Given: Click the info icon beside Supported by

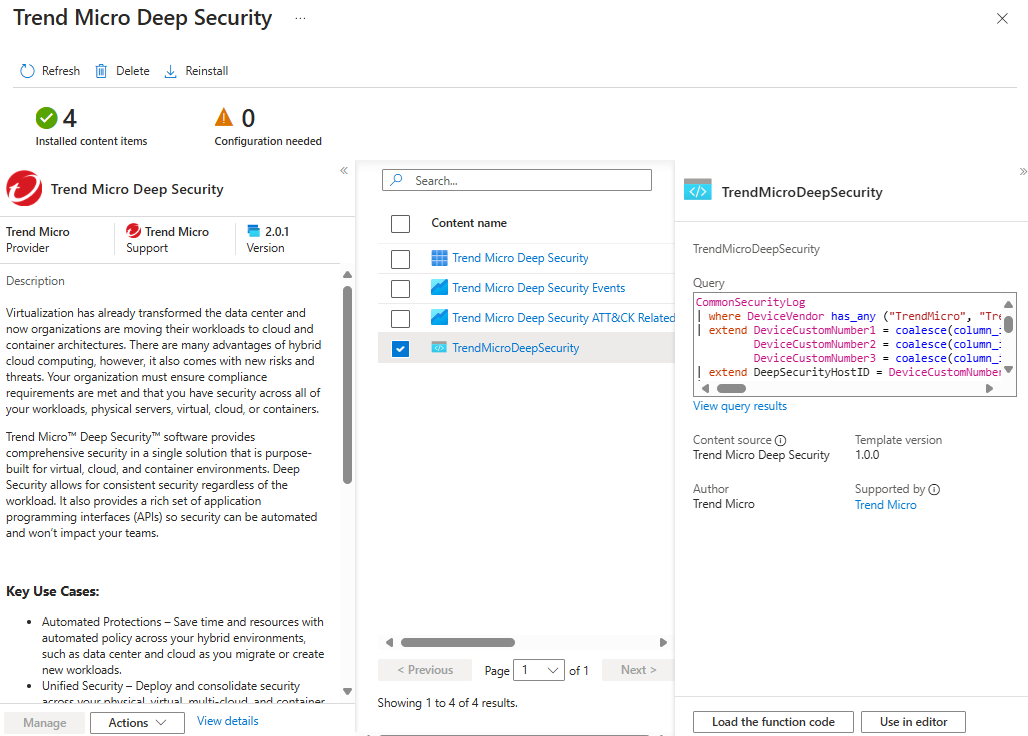Looking at the screenshot, I should coord(934,490).
